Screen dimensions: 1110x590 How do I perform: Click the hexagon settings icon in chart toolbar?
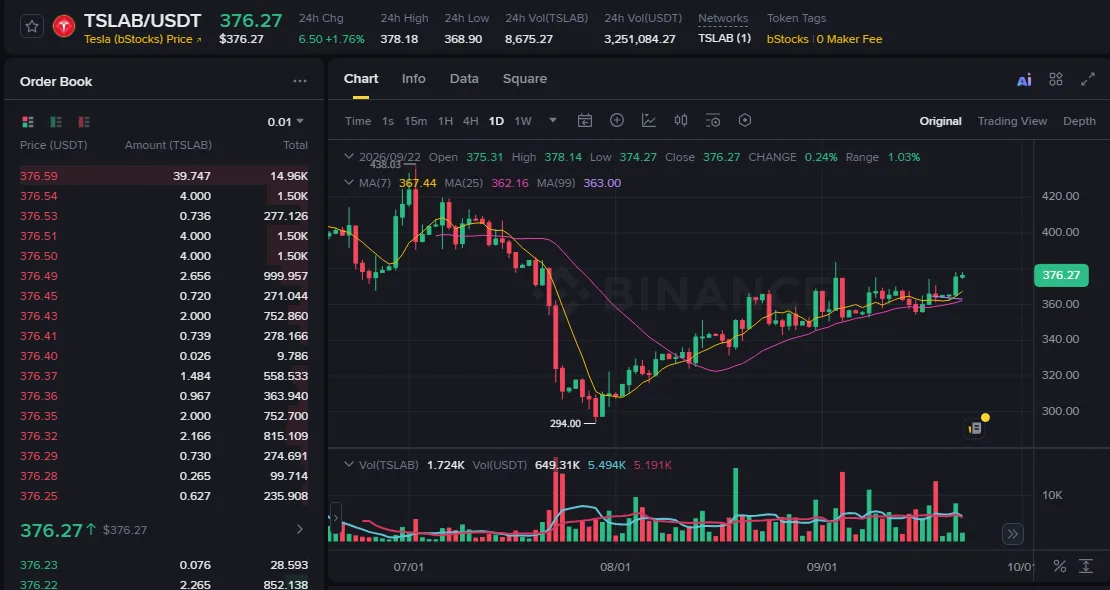(745, 120)
